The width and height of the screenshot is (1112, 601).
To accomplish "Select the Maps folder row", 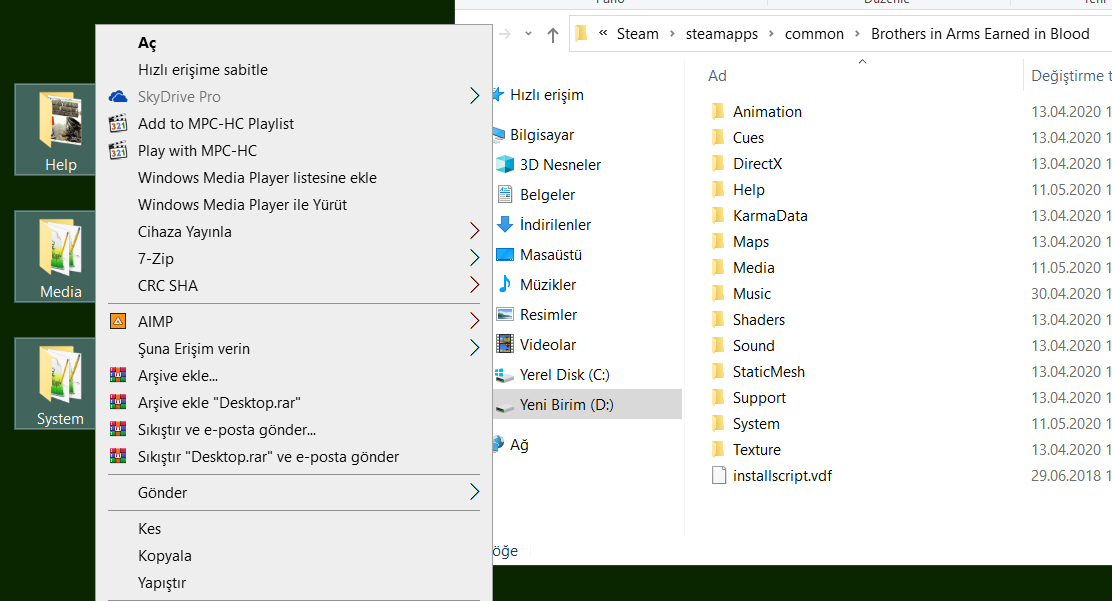I will (x=750, y=242).
